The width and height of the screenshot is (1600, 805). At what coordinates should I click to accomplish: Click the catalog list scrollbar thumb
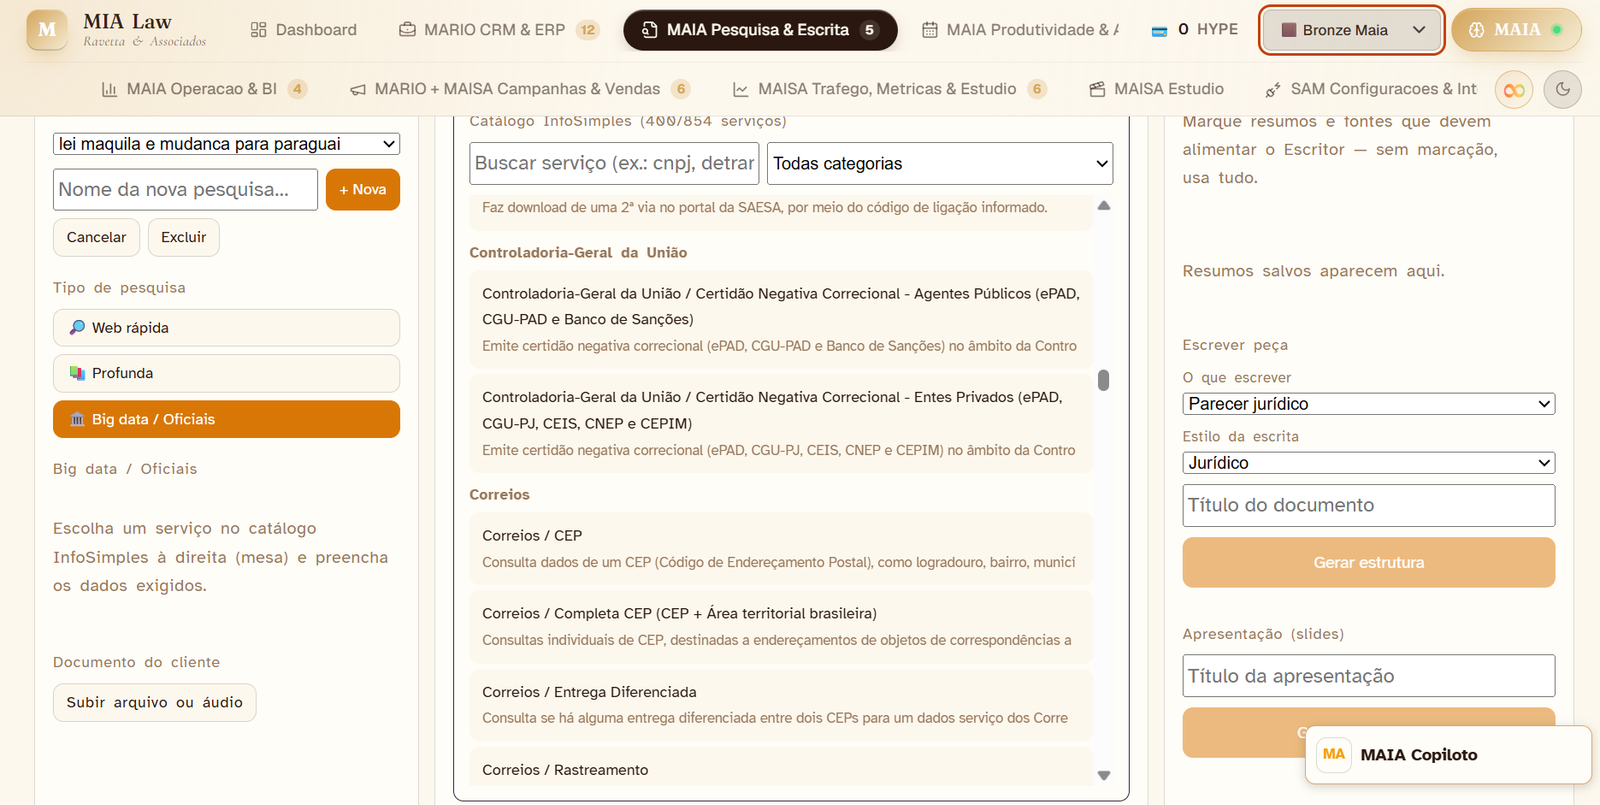(1103, 380)
